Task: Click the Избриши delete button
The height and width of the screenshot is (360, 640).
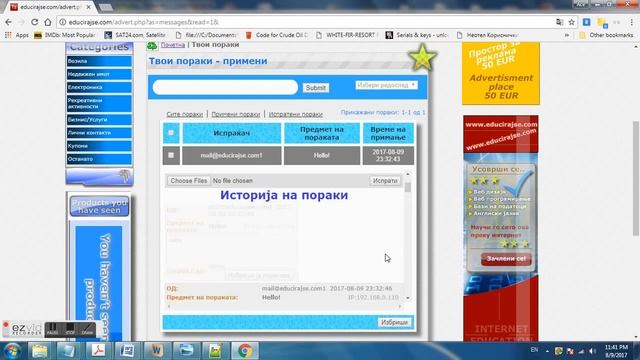Action: (394, 322)
